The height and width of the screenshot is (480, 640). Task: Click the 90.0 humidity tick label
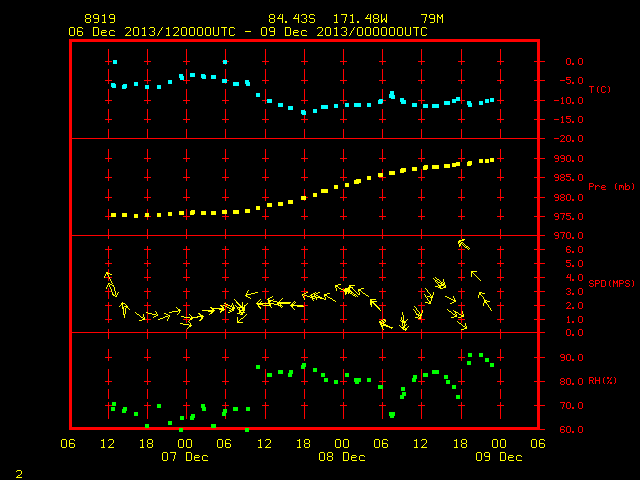pos(571,358)
